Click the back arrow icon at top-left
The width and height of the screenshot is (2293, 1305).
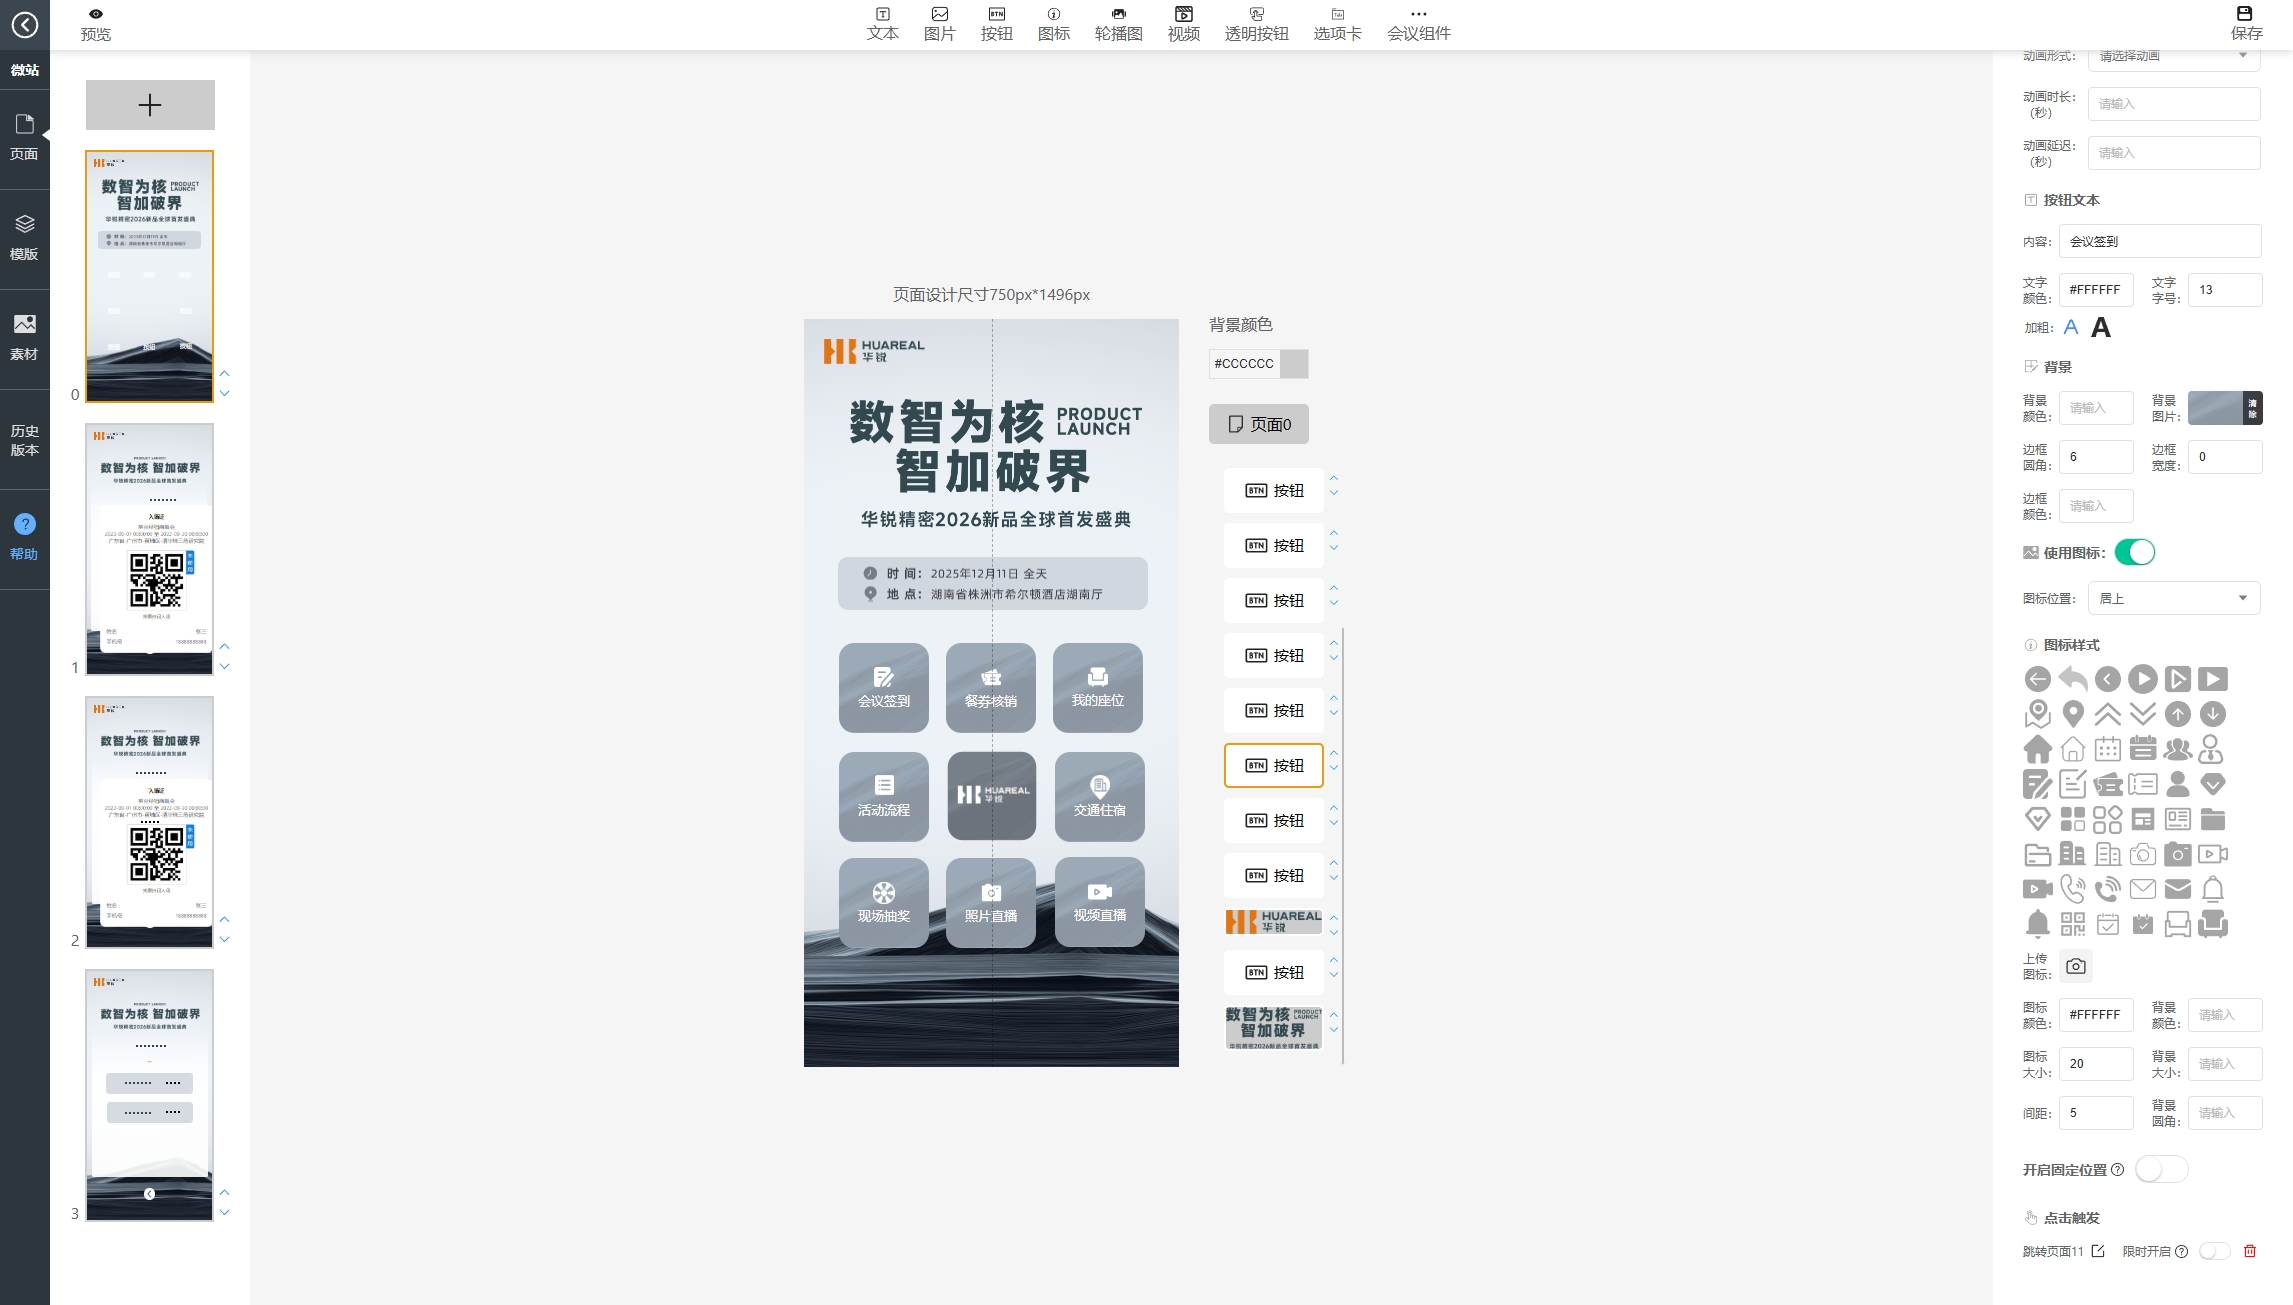pyautogui.click(x=24, y=24)
